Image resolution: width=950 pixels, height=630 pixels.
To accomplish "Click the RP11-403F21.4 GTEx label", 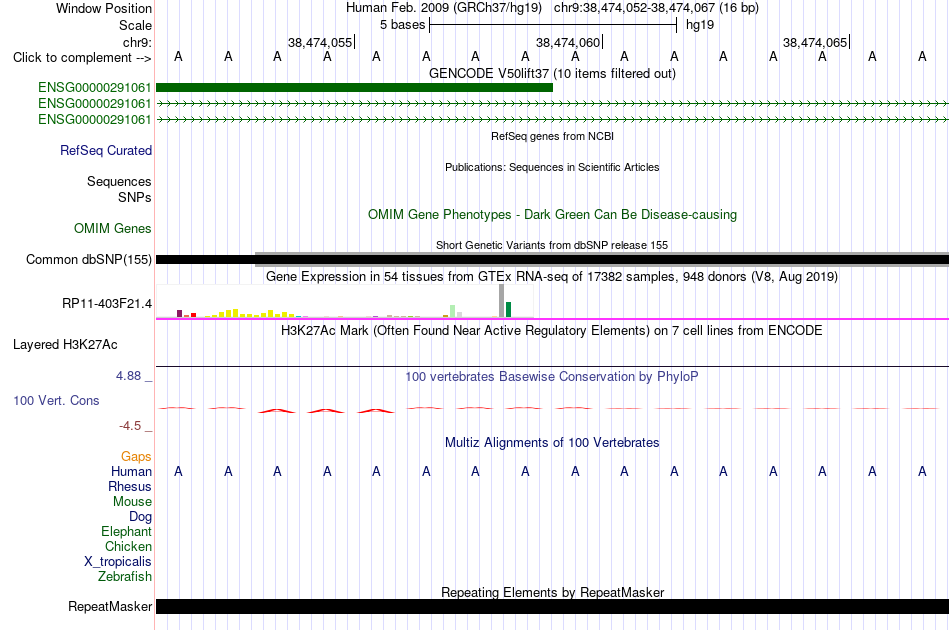I will (x=107, y=303).
